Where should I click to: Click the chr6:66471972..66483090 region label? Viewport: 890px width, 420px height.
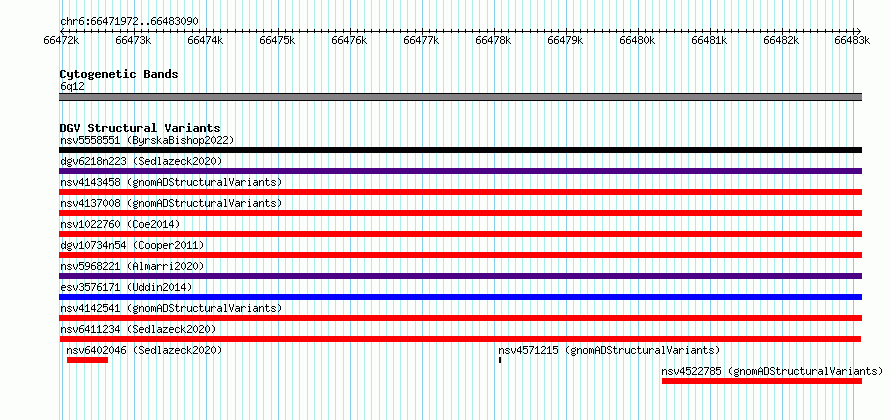(129, 22)
